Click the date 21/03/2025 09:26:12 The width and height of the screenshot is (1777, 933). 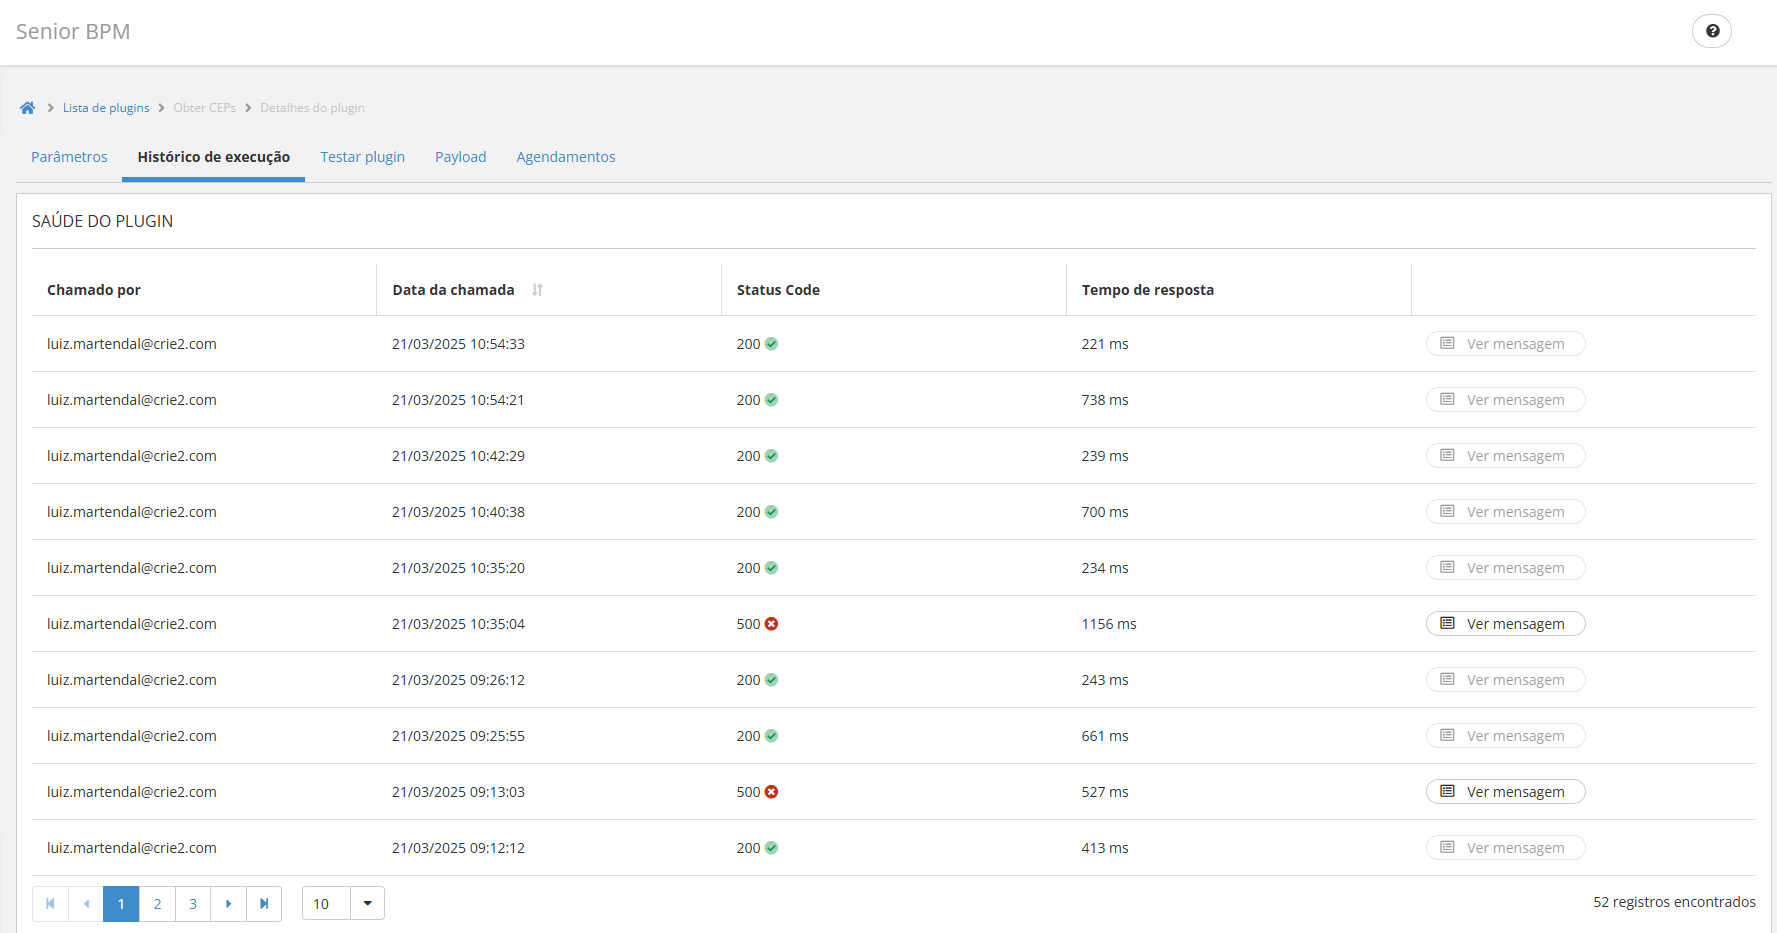458,680
